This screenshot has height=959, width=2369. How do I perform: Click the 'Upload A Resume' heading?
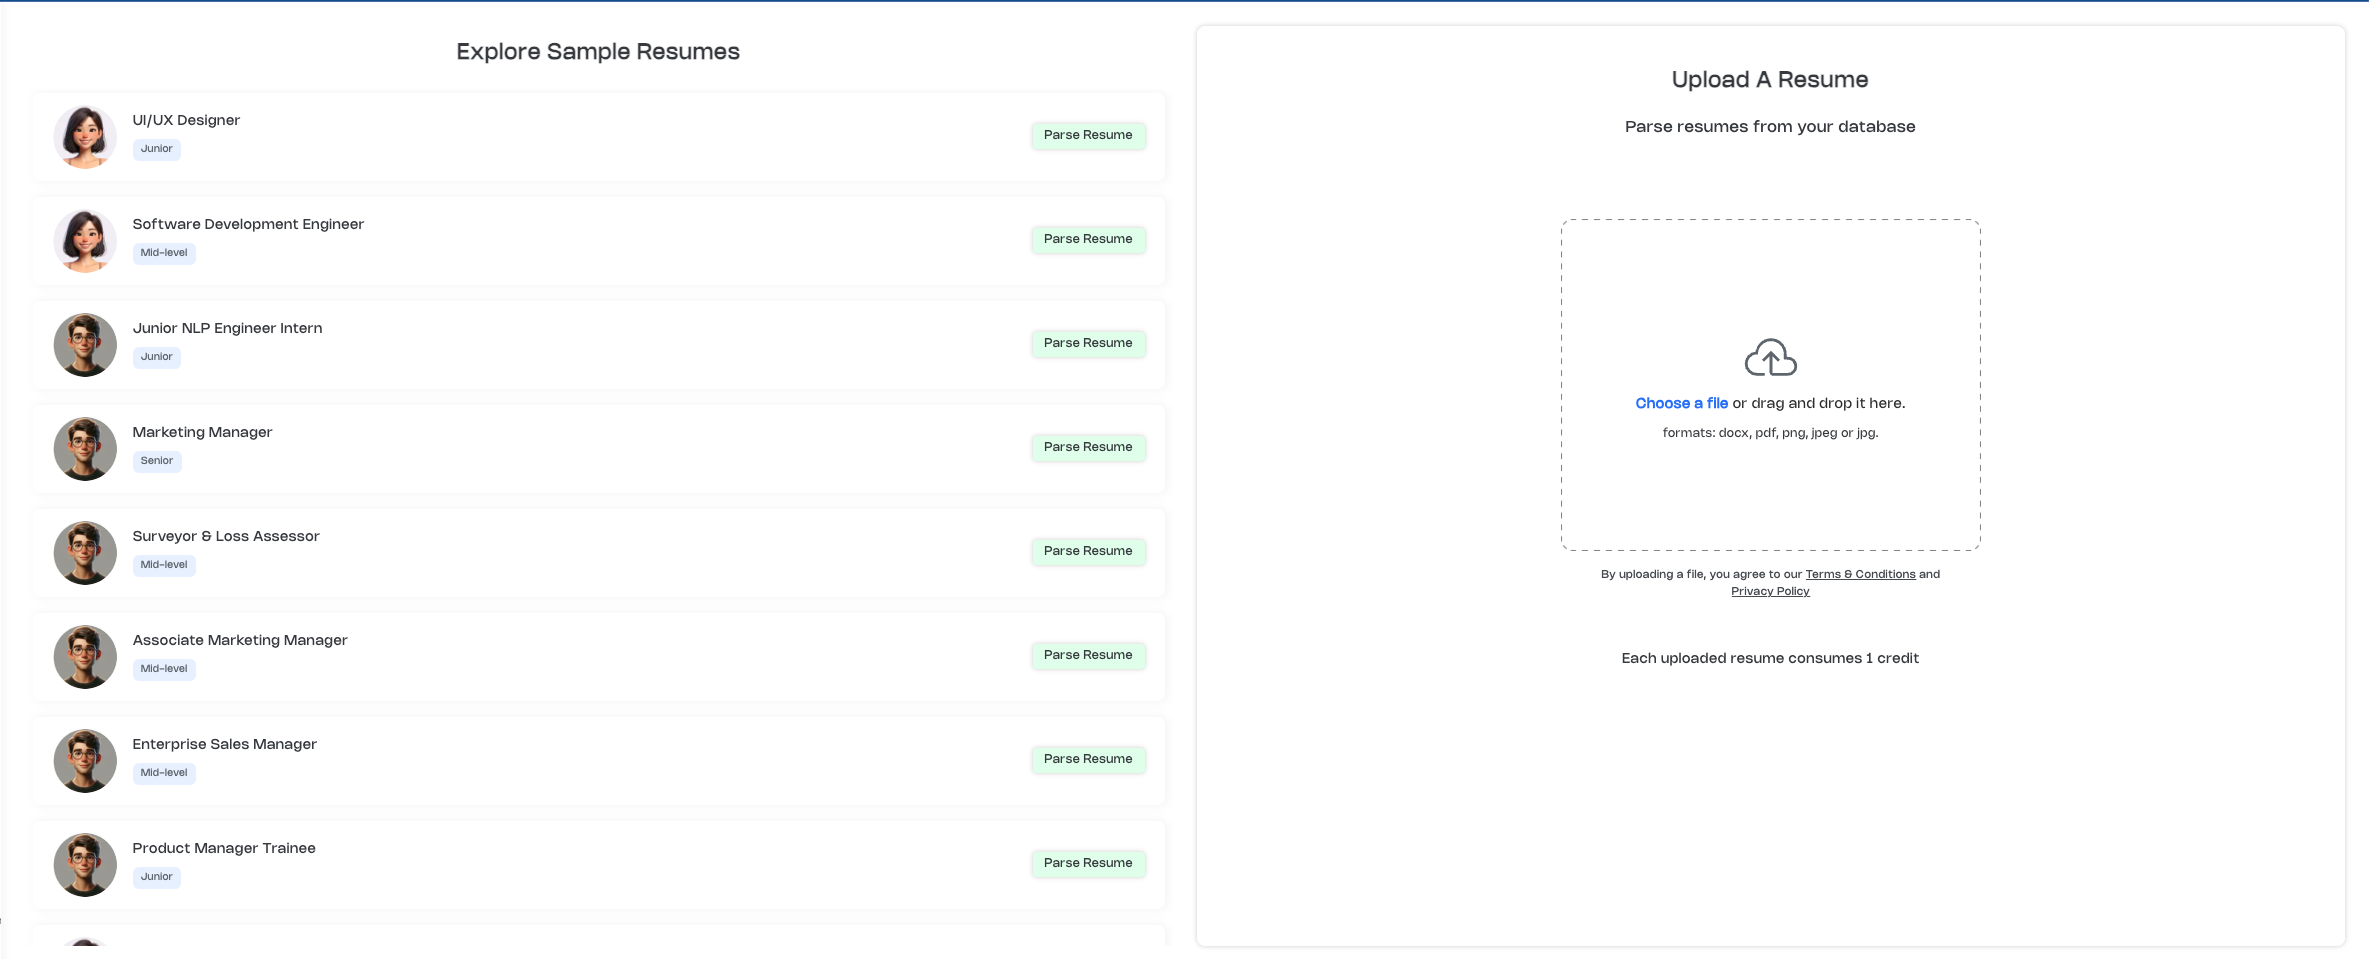[x=1770, y=80]
